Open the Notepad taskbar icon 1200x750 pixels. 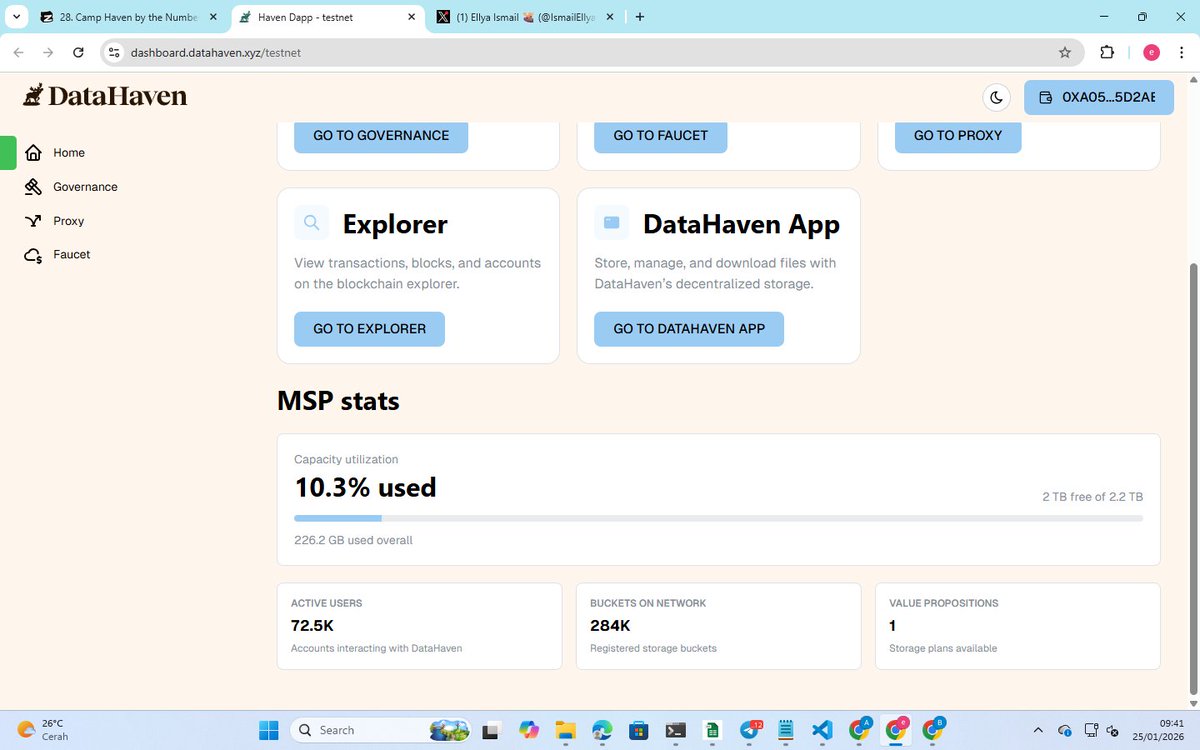[x=786, y=730]
